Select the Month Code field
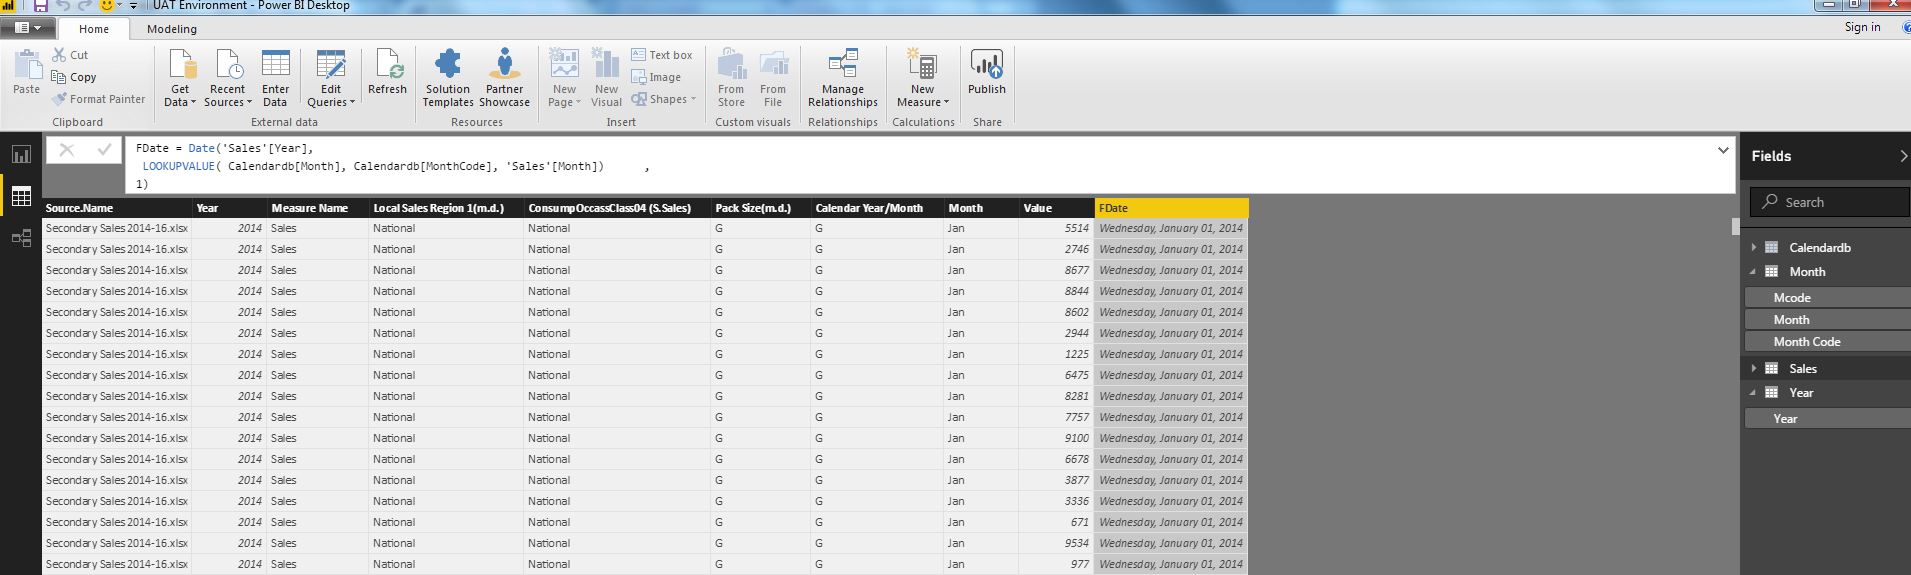 [x=1827, y=341]
